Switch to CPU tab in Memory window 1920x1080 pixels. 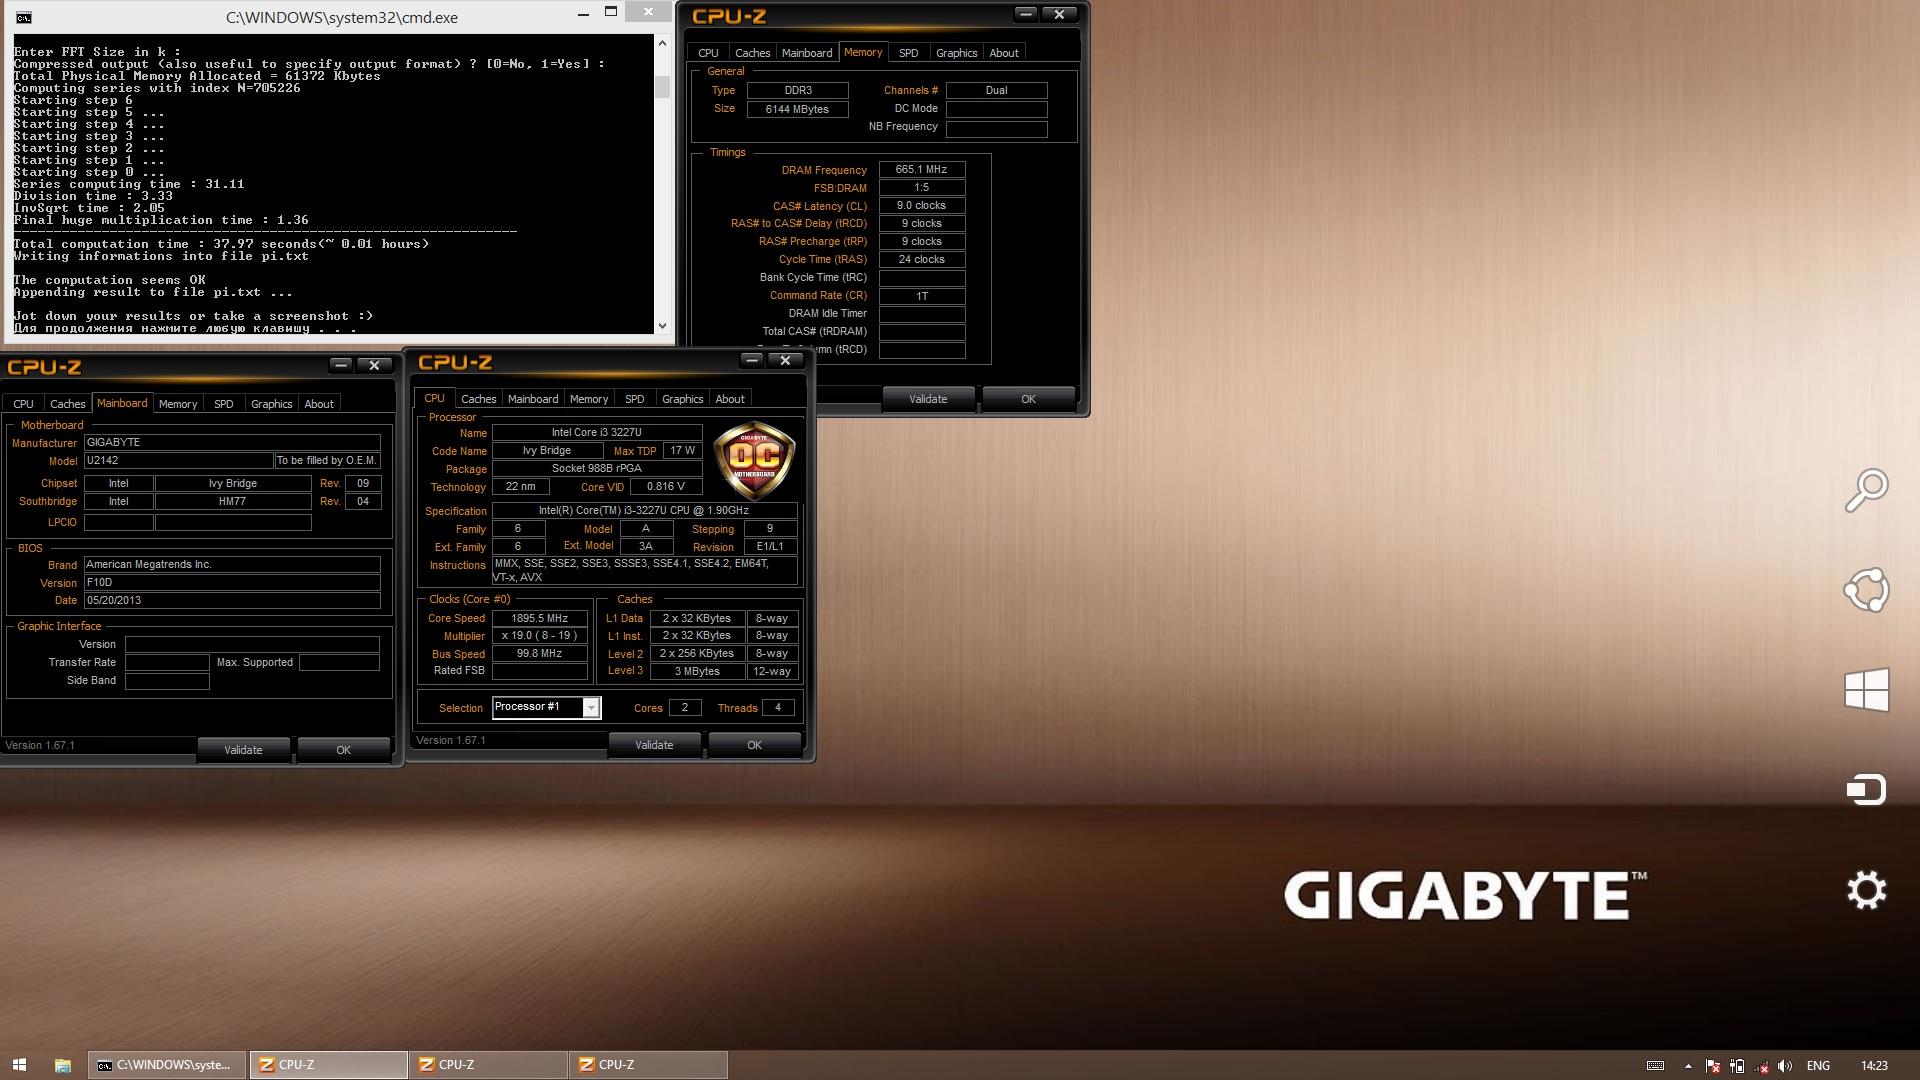pyautogui.click(x=708, y=53)
